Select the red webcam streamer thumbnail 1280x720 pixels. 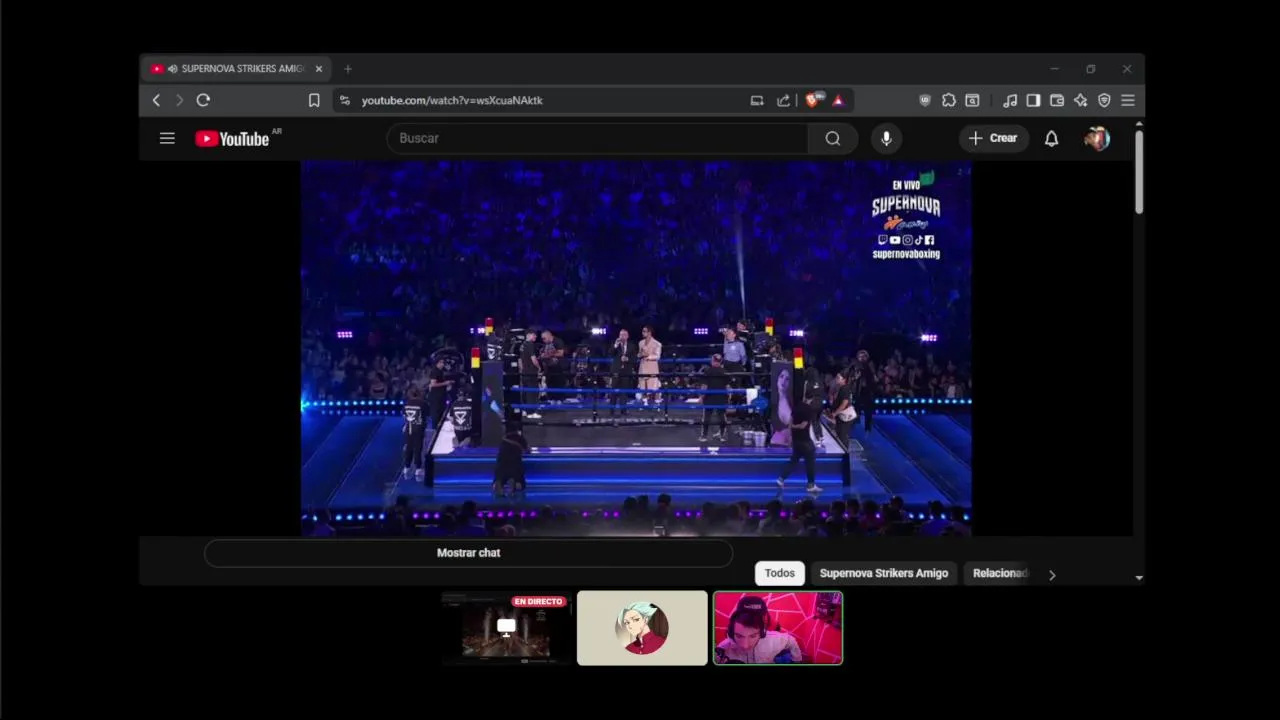(778, 628)
